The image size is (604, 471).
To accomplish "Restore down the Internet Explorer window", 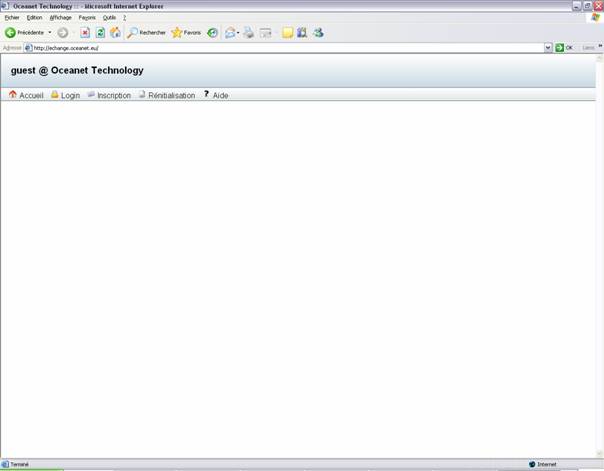I will 587,6.
